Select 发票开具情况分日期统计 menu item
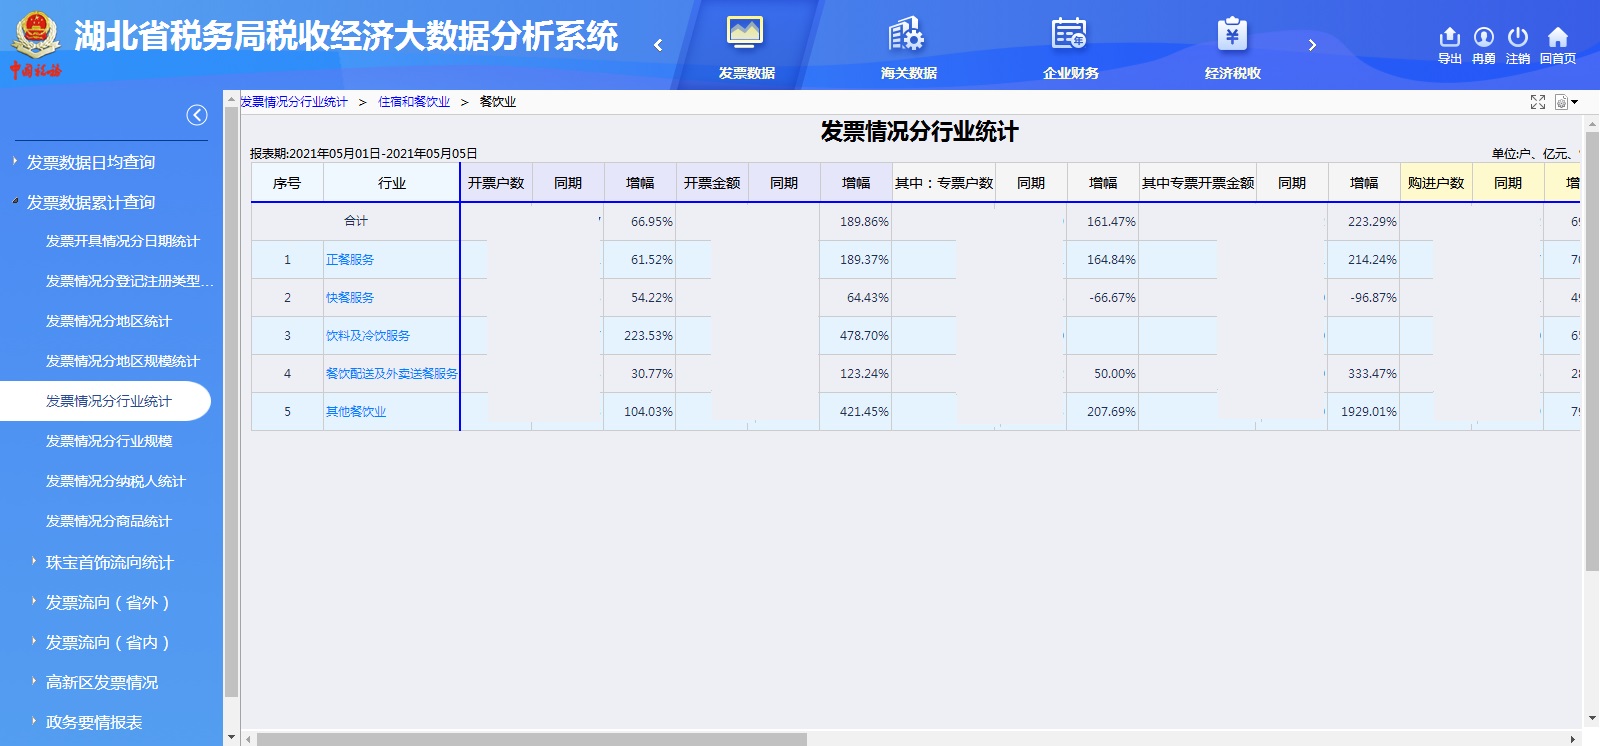The image size is (1600, 746). pos(122,241)
